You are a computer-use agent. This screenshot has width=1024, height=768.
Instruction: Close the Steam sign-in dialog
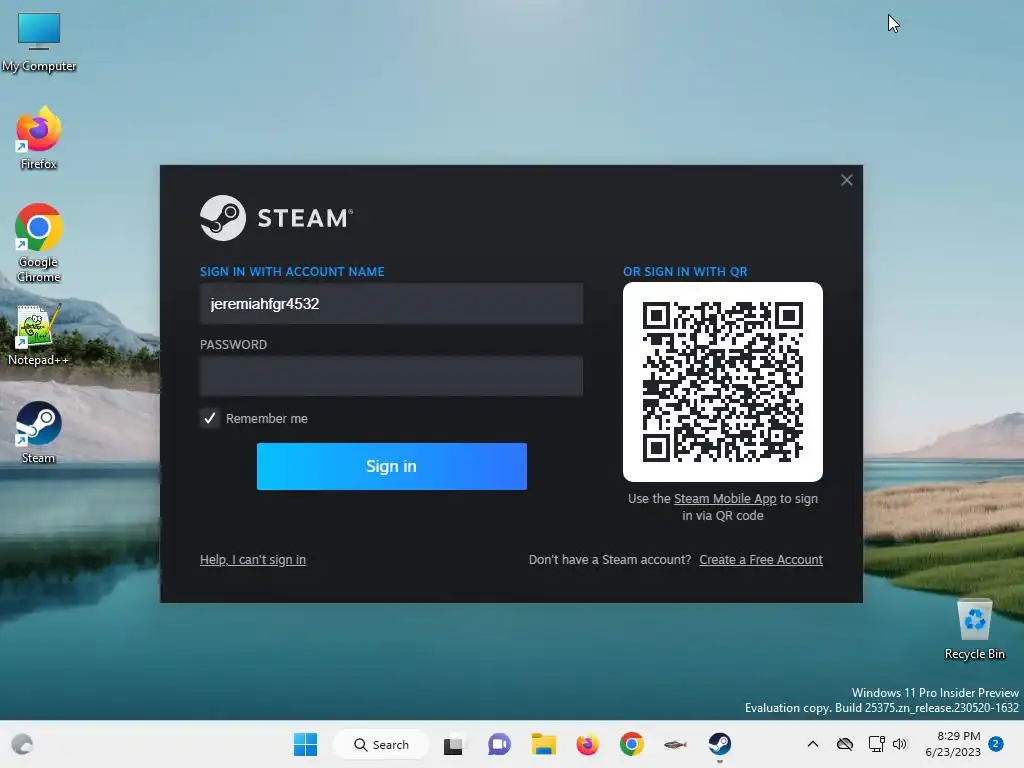click(846, 180)
